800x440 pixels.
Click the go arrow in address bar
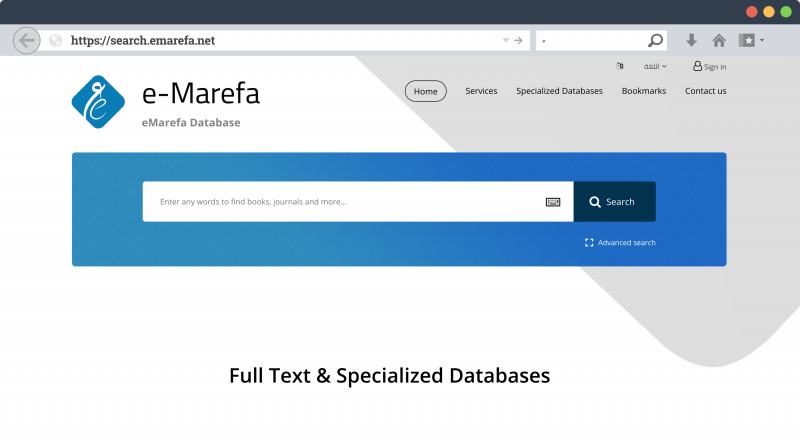coord(518,41)
